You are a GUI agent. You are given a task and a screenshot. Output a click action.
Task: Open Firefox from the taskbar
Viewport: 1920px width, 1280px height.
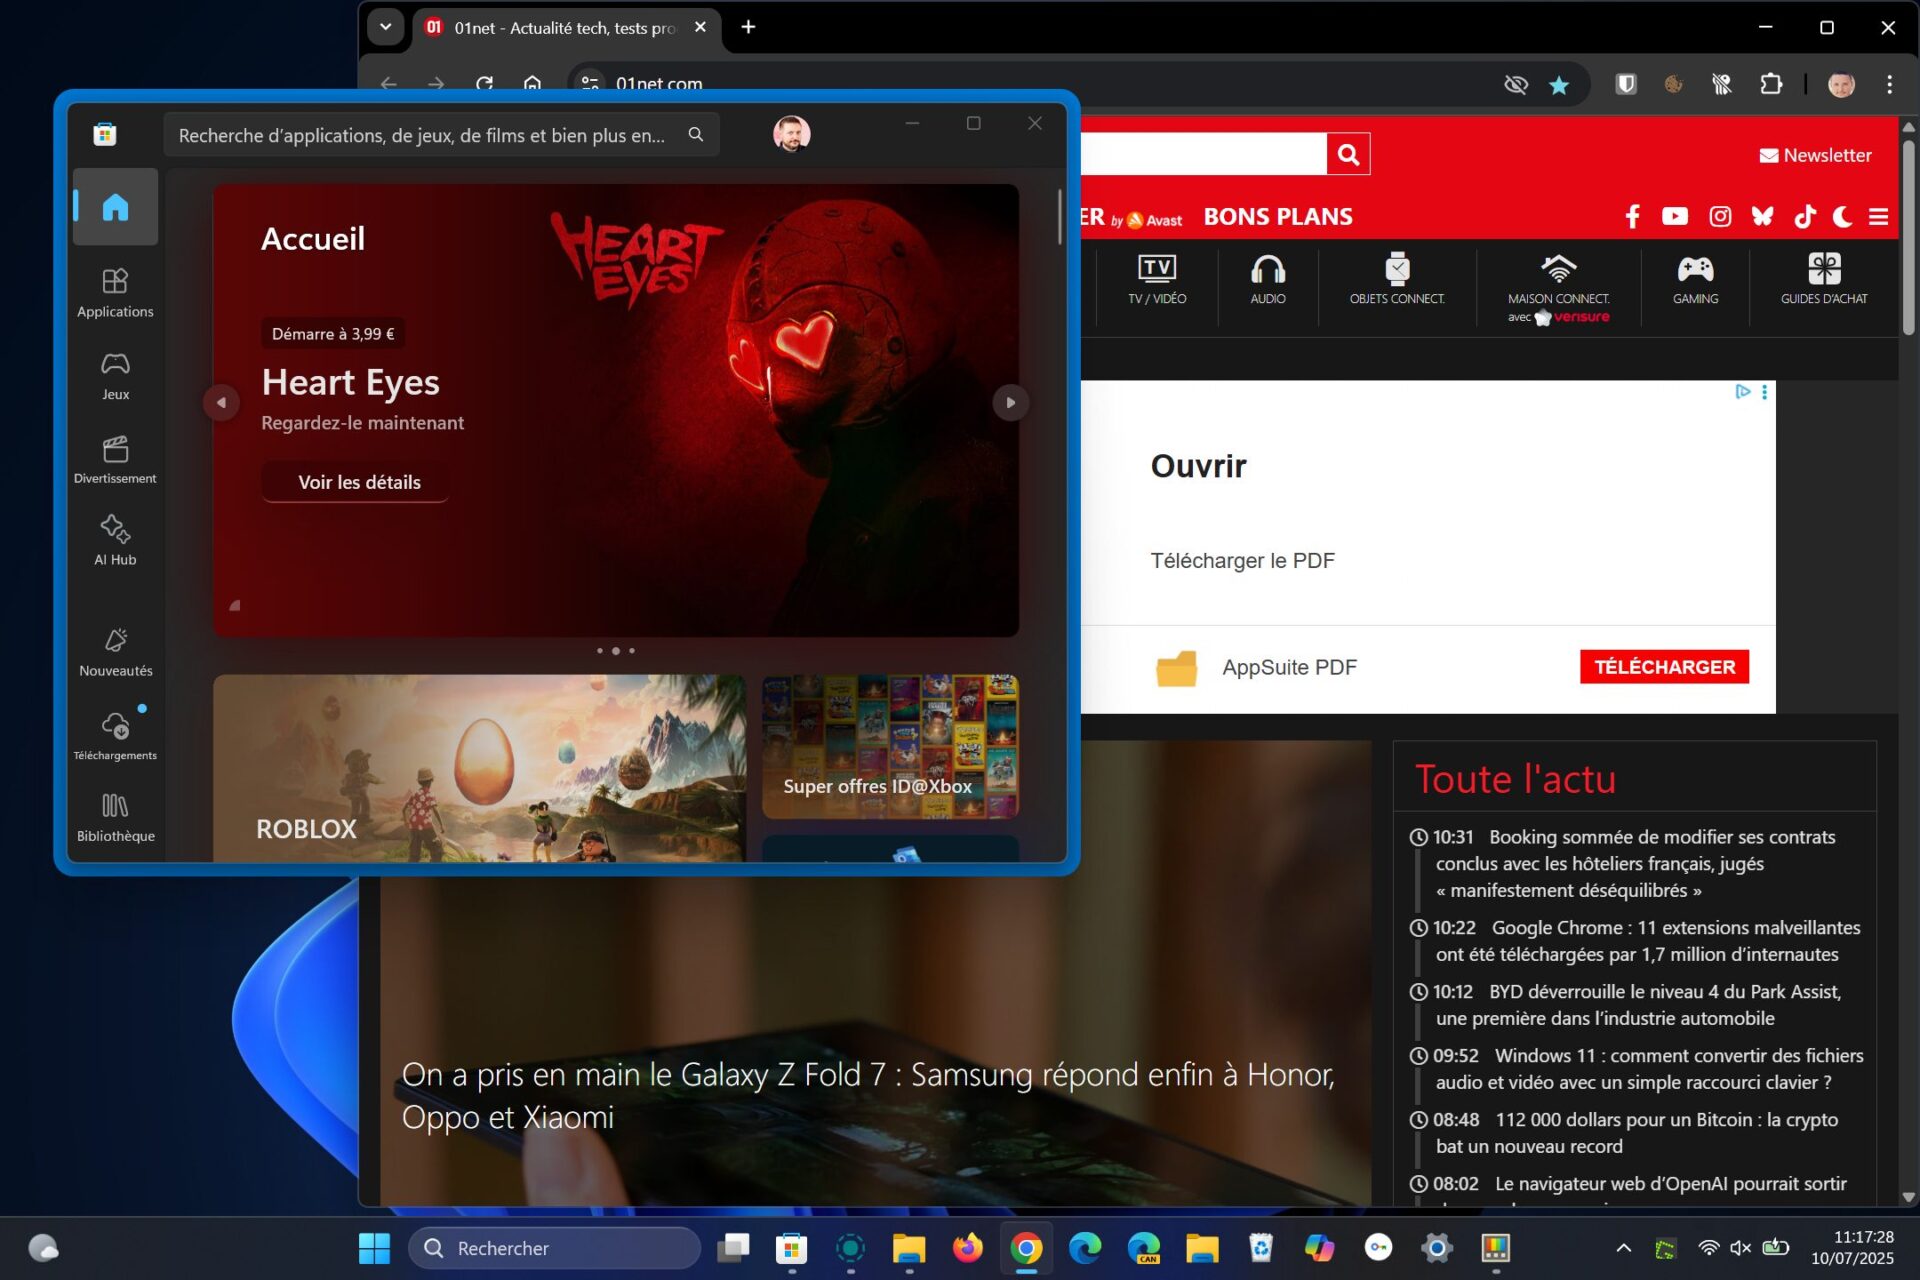(x=967, y=1248)
